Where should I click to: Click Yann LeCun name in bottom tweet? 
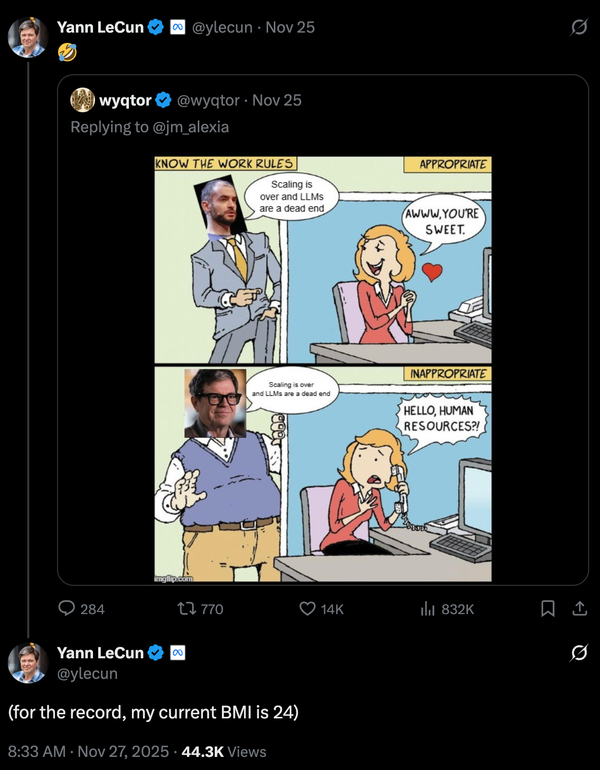pyautogui.click(x=100, y=653)
